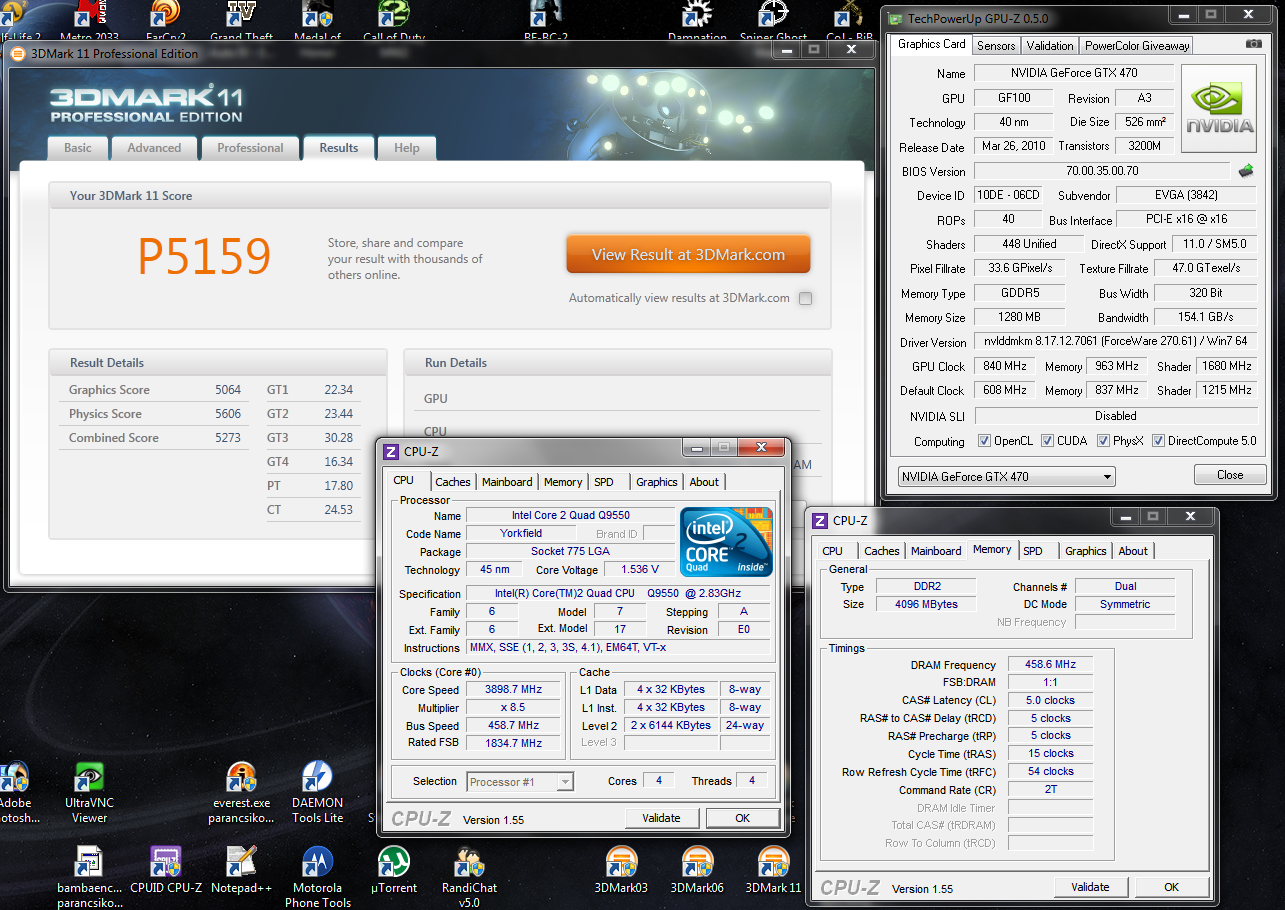Click the Memory Size value 1280 MB

pos(1020,317)
